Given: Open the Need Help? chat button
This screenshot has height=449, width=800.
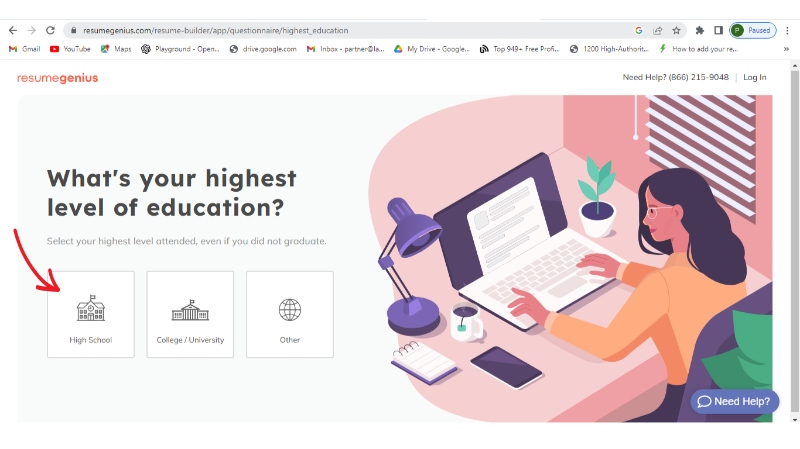Looking at the screenshot, I should click(x=735, y=402).
